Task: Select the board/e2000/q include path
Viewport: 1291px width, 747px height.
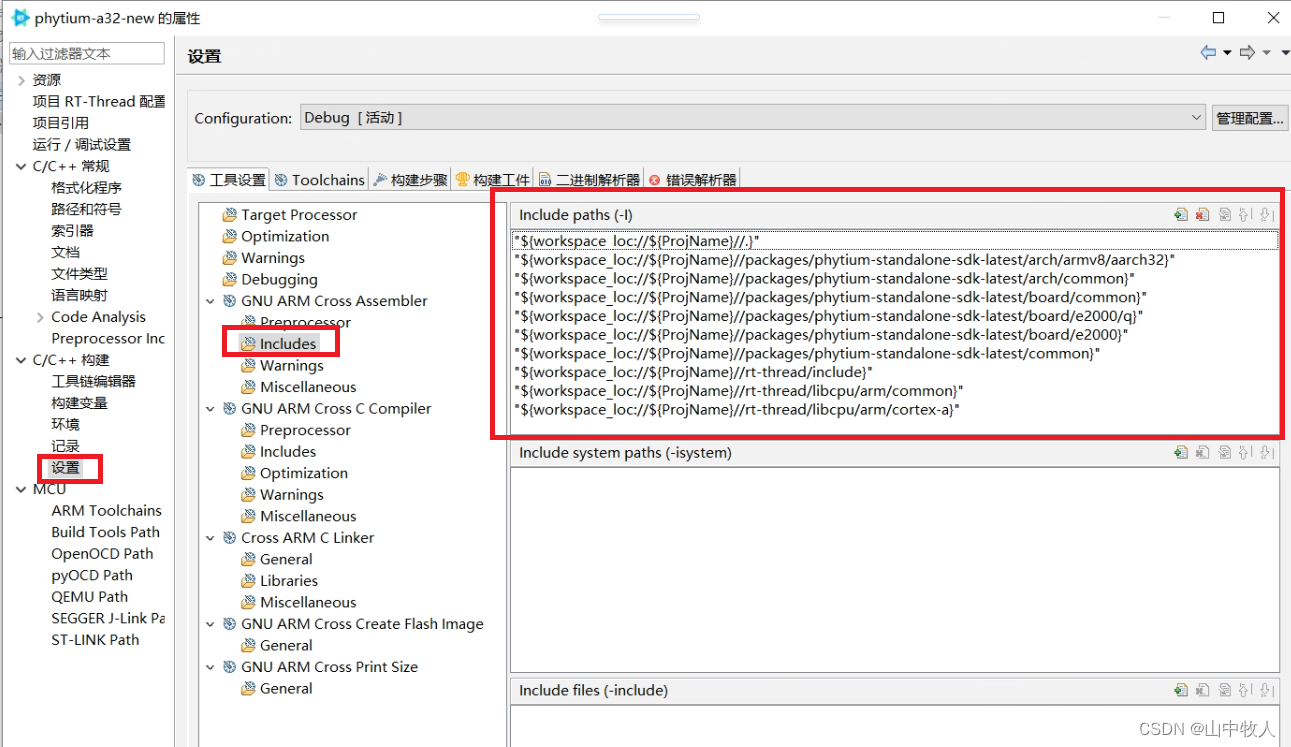Action: click(828, 316)
